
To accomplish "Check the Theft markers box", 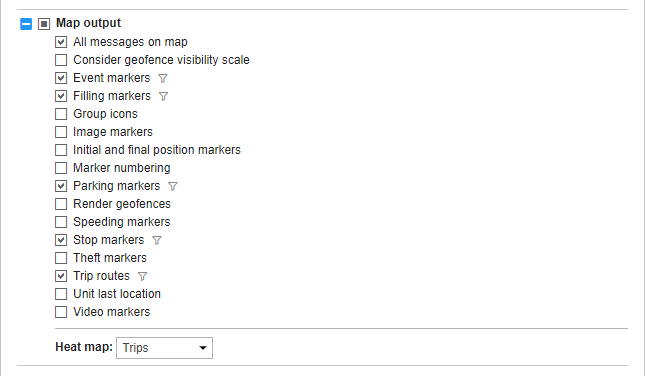I will (61, 258).
